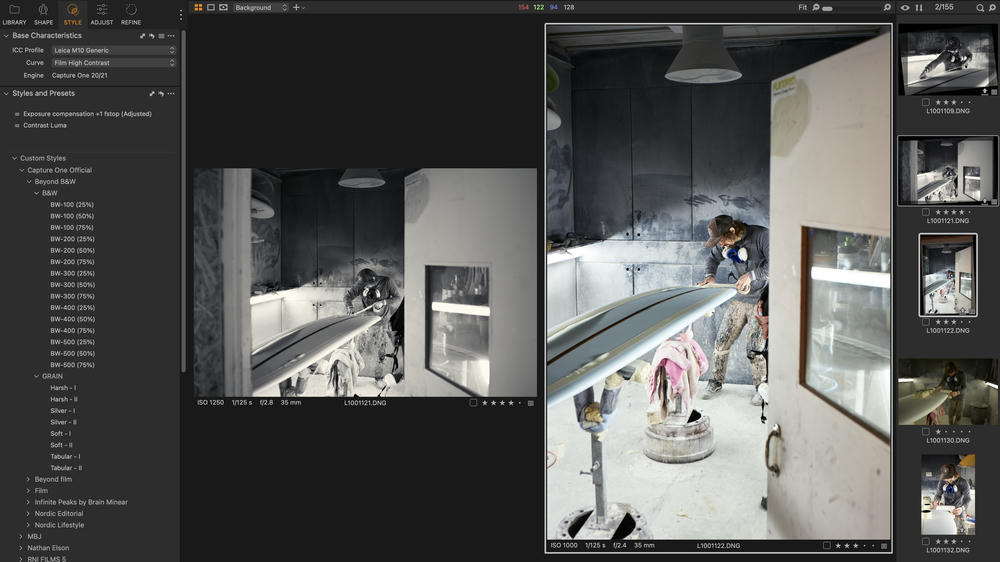Switch viewer to multi-view grid mode

(x=198, y=7)
